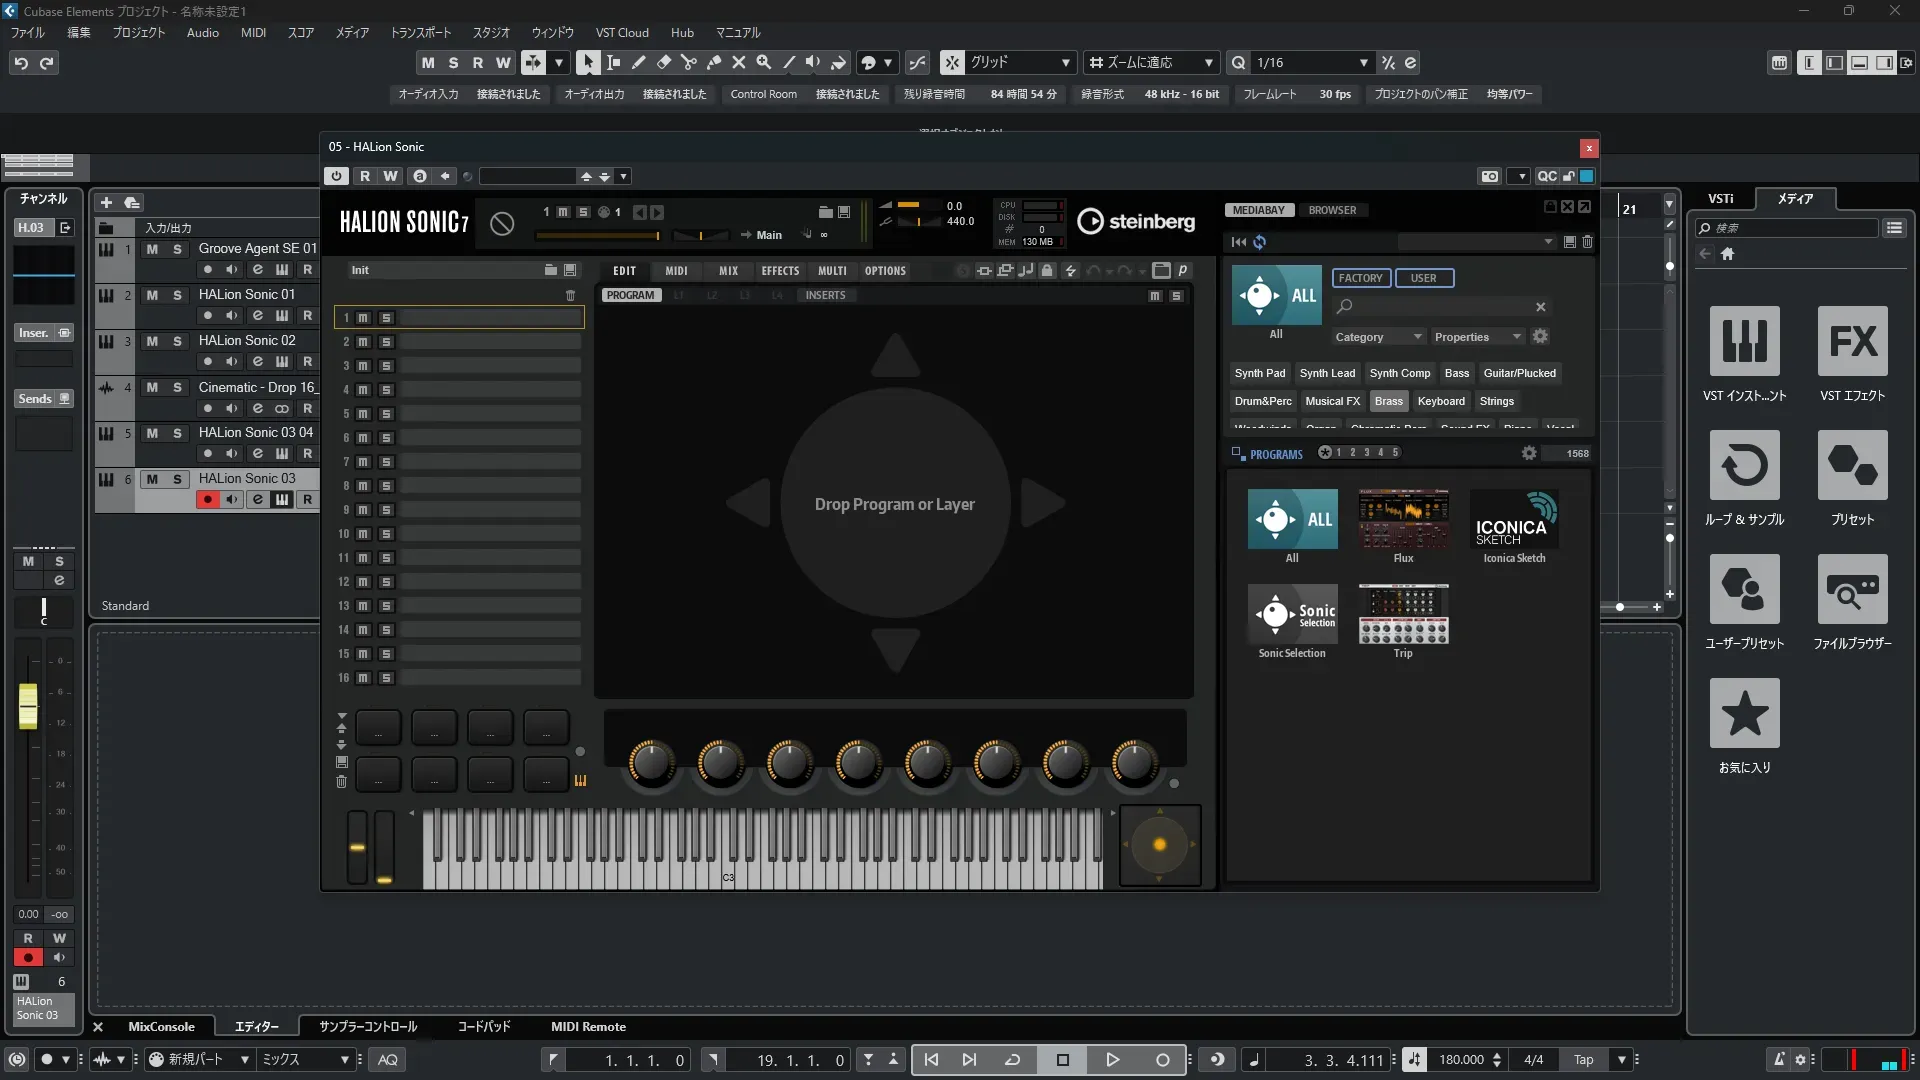
Task: Click the USER library button
Action: (1423, 278)
